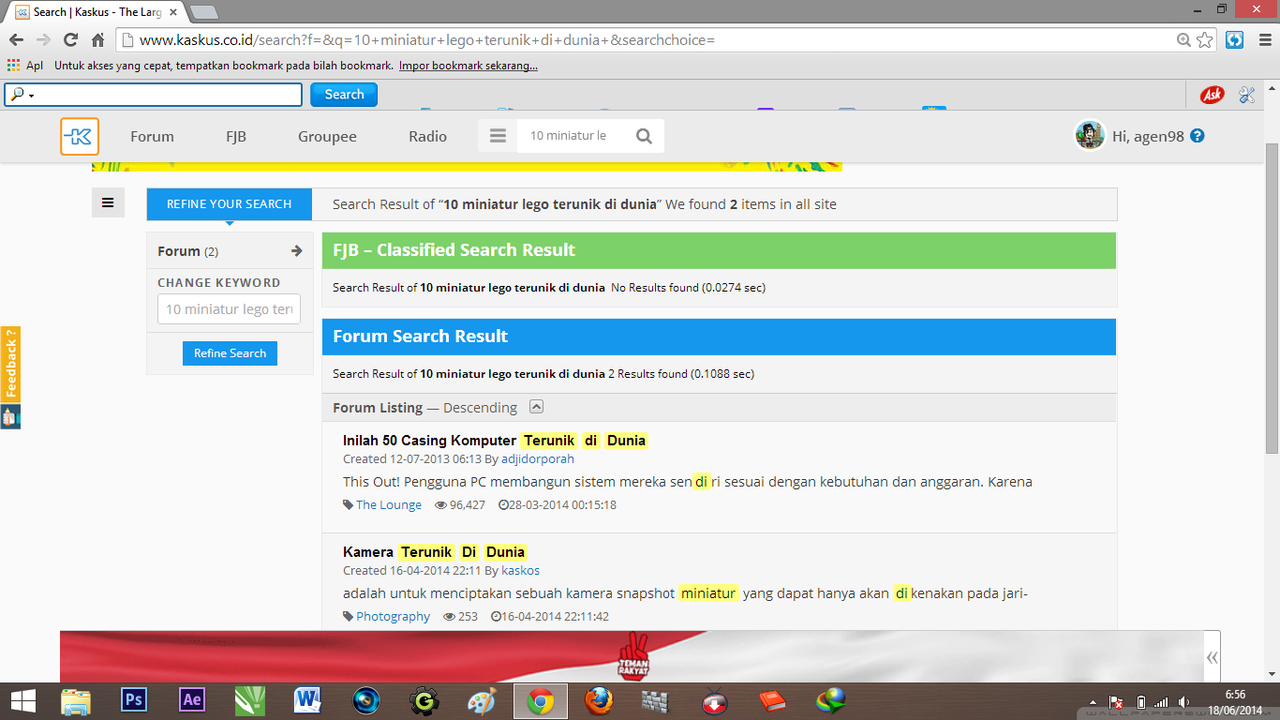Open the Radio menu item
Image resolution: width=1280 pixels, height=720 pixels.
(x=428, y=136)
